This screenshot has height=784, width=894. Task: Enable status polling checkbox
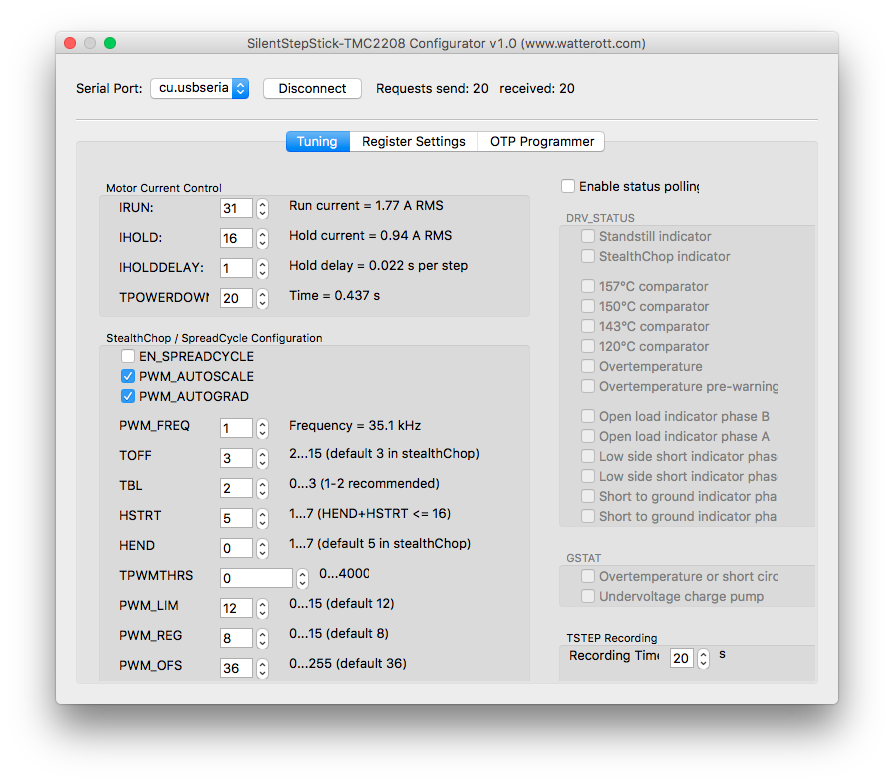[568, 186]
